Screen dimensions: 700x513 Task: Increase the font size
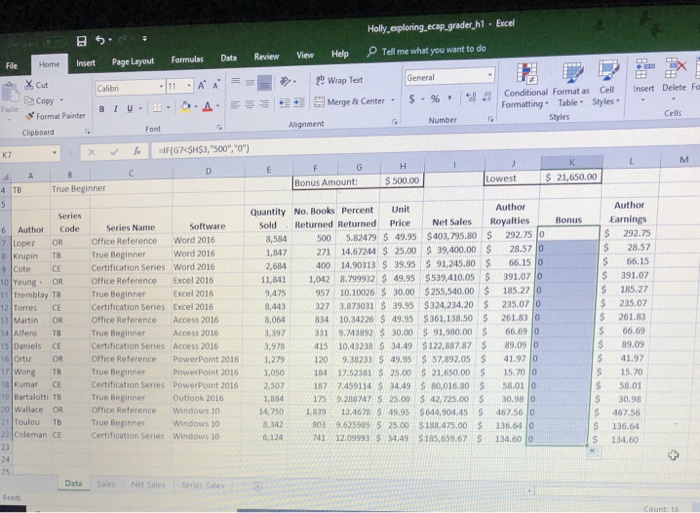(202, 85)
